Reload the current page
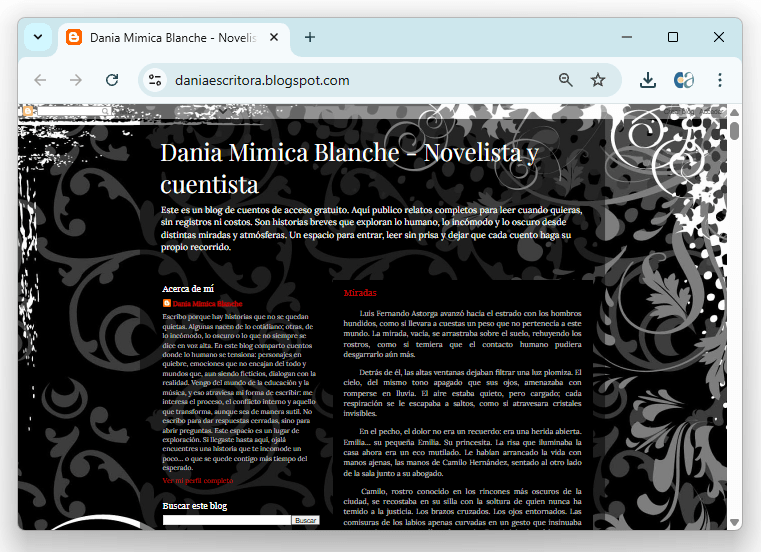 pyautogui.click(x=112, y=80)
